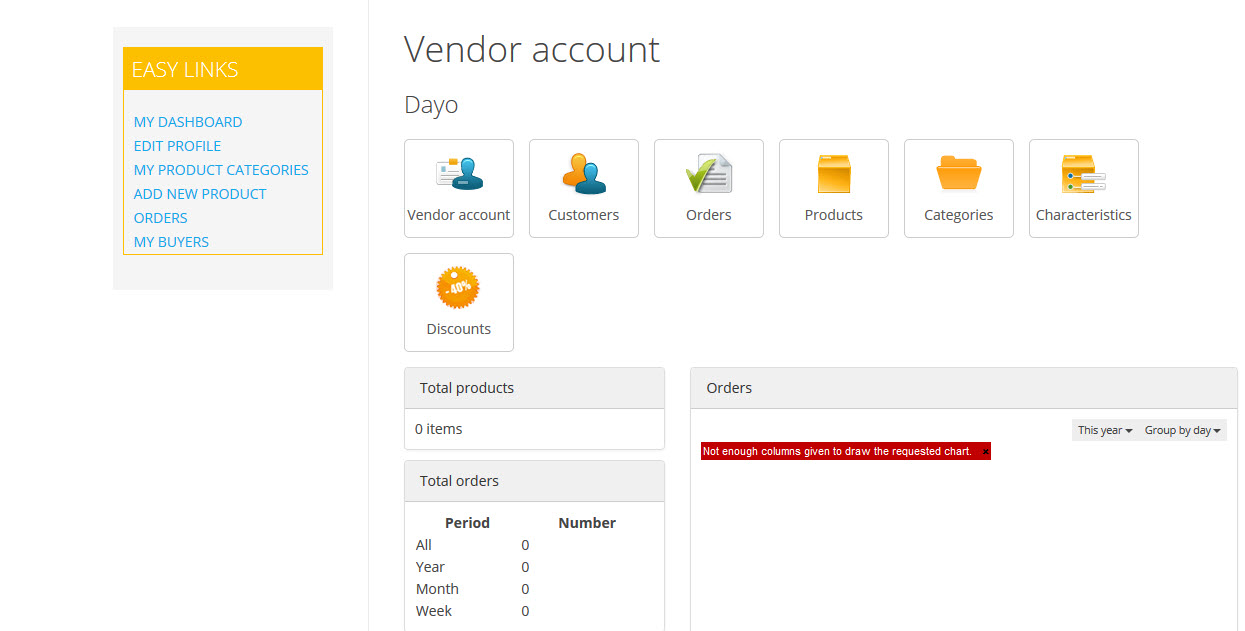Screen dimensions: 1245x631
Task: Open the Characteristics icon tile
Action: tap(1084, 188)
